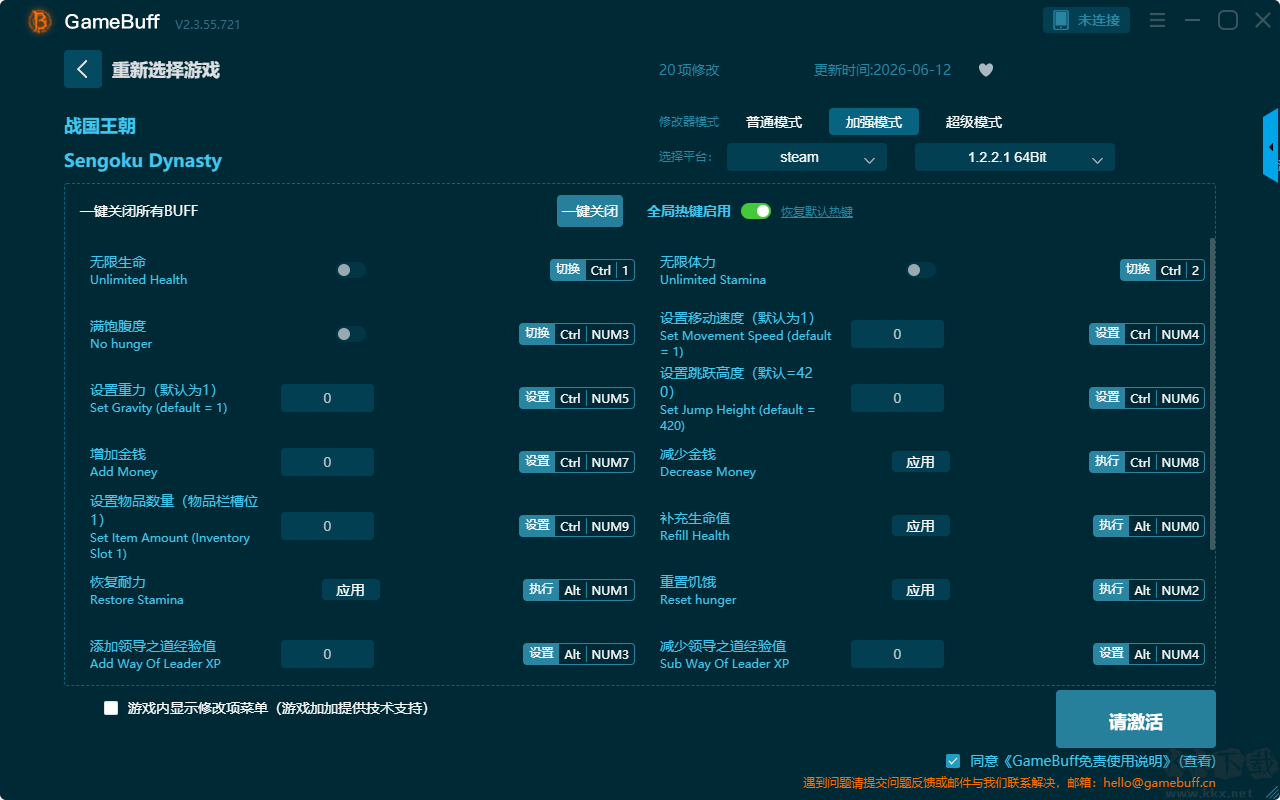The image size is (1280, 800).
Task: Click the phone not-connected button
Action: click(1087, 20)
